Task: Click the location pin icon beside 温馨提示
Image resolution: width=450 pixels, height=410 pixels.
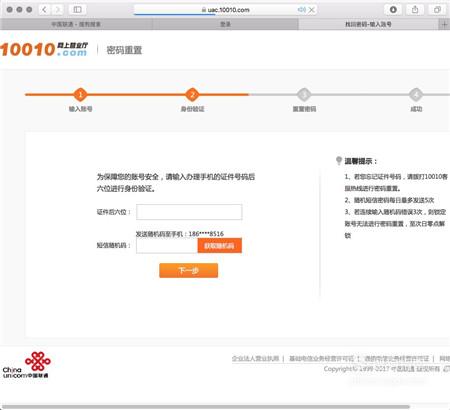Action: [339, 161]
